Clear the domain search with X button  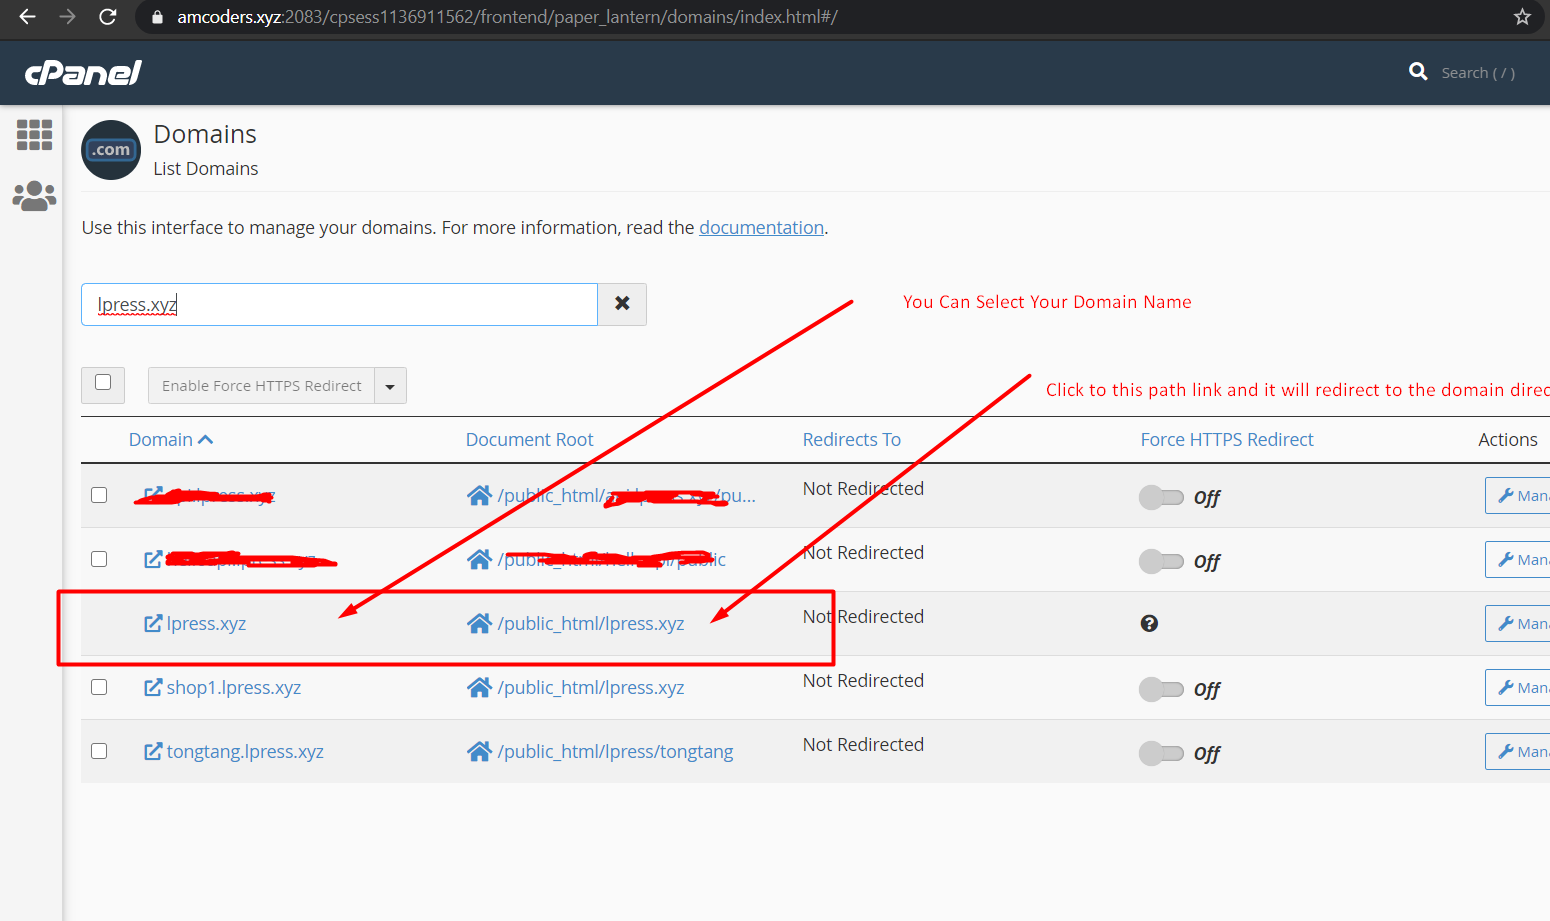(622, 304)
